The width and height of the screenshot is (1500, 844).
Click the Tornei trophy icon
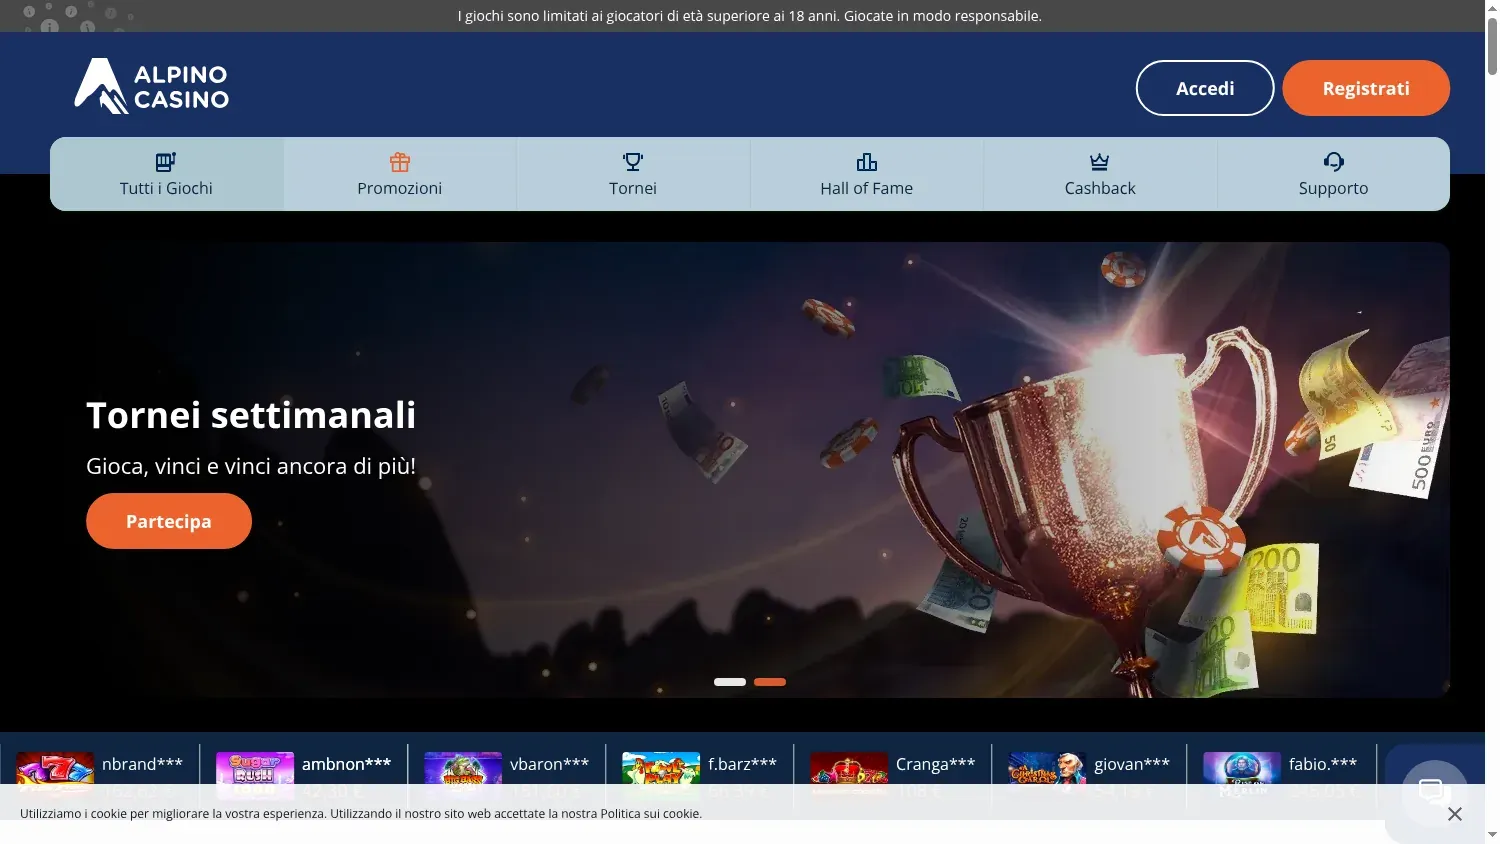[x=633, y=162]
